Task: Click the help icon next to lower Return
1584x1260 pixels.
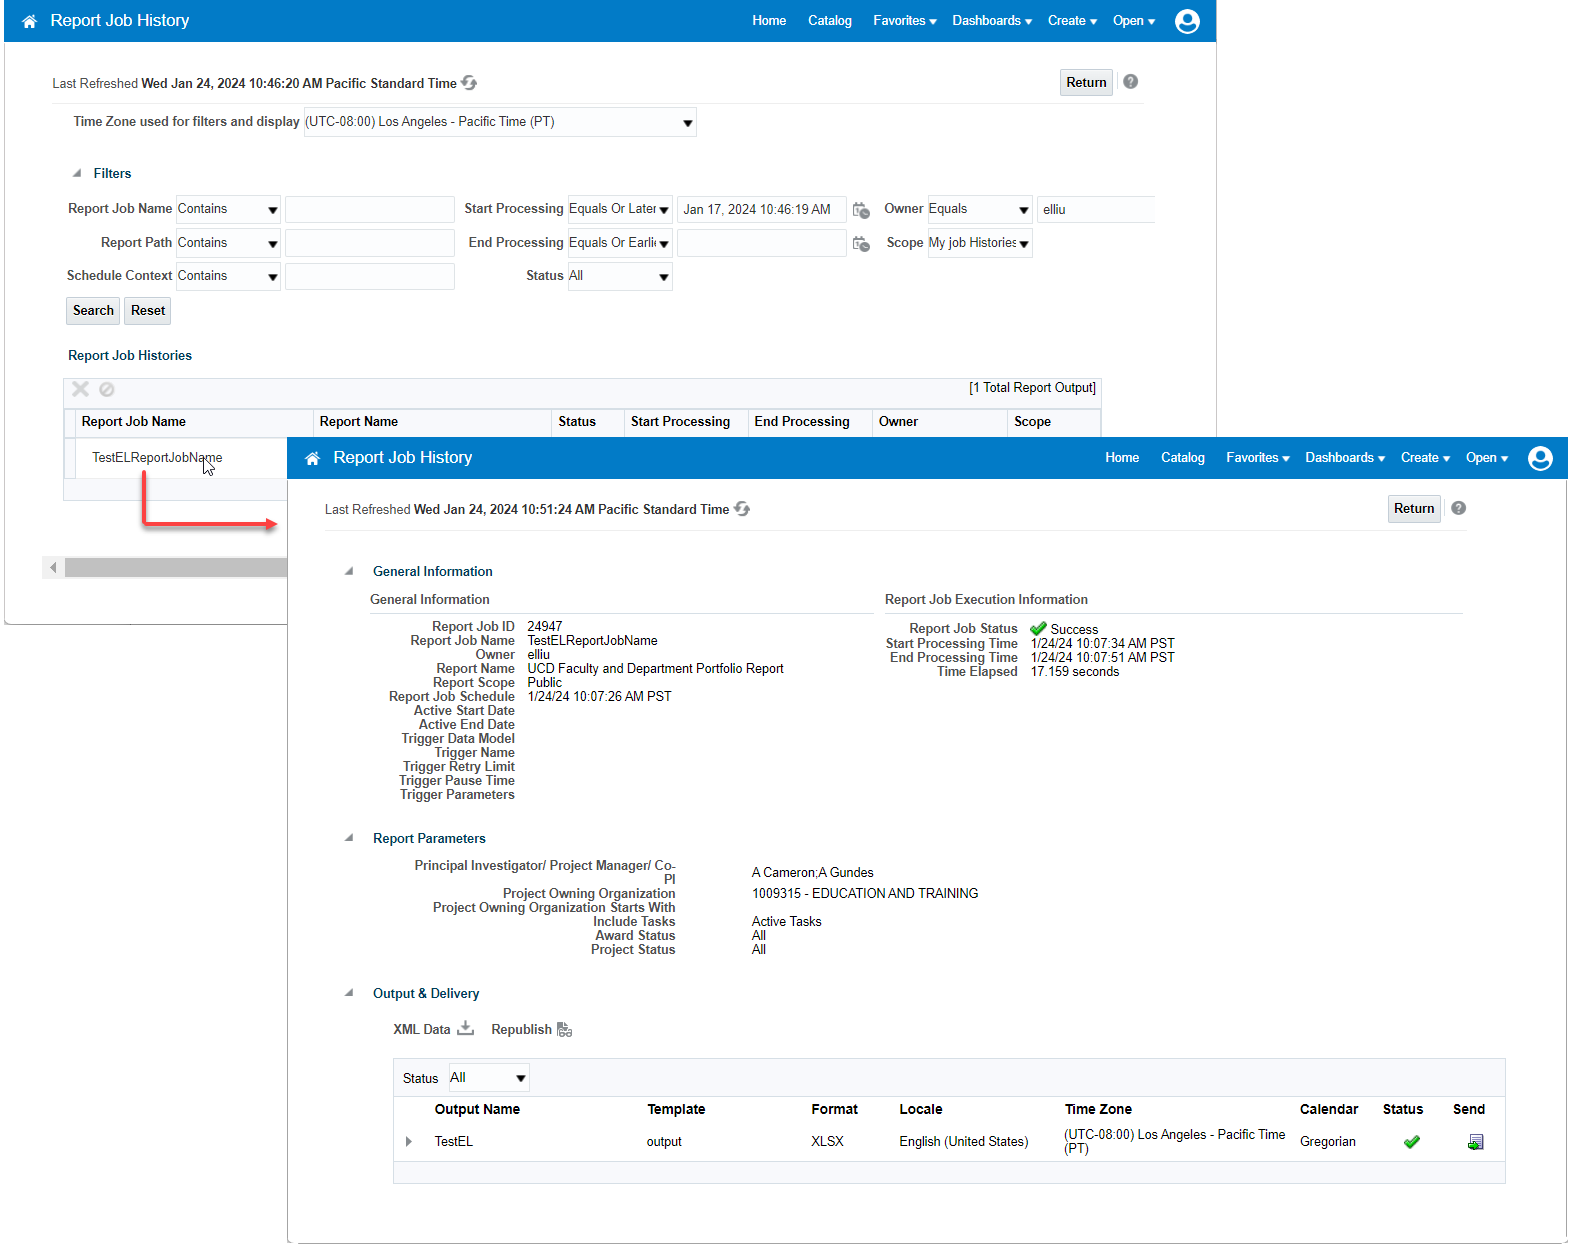Action: pos(1459,508)
